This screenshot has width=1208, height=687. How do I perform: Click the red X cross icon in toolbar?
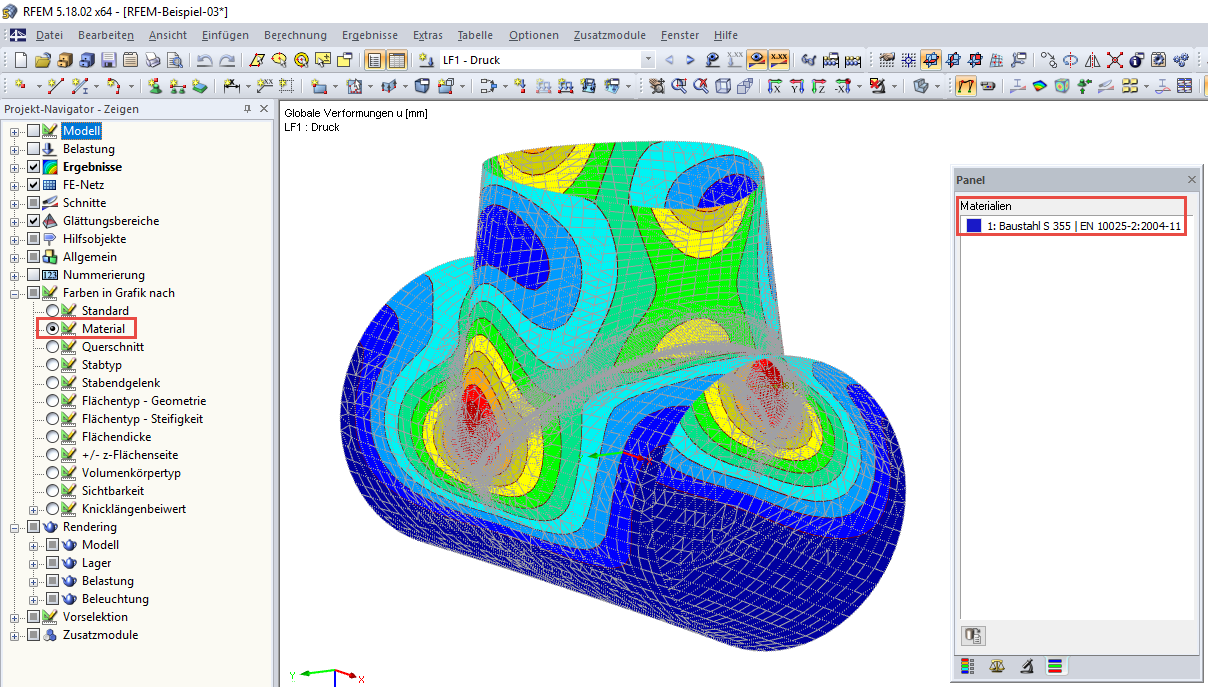pos(1114,60)
